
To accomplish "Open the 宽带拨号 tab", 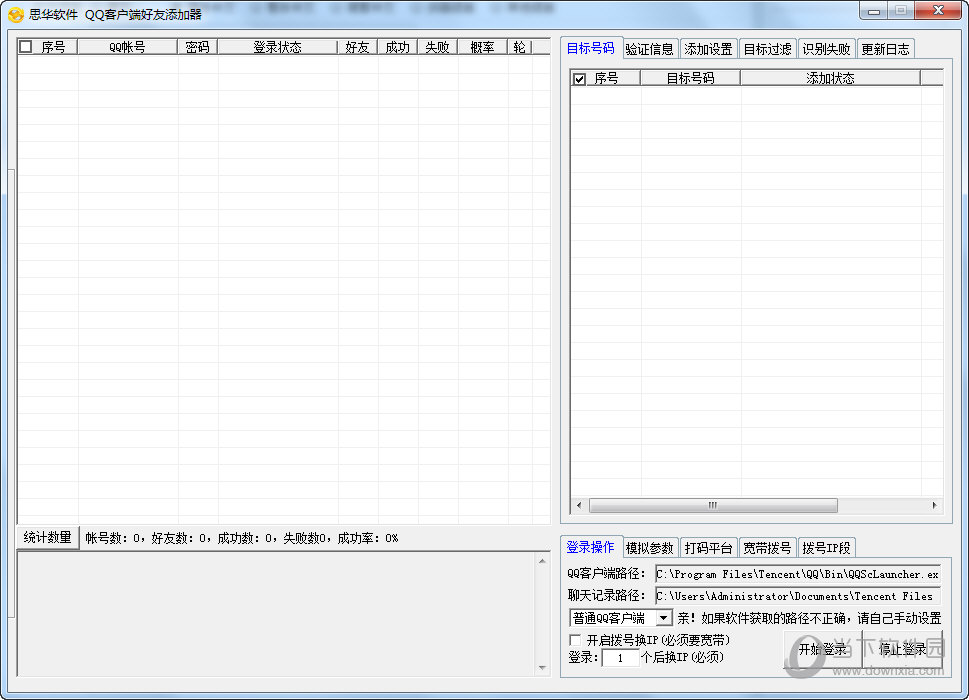I will [x=767, y=548].
